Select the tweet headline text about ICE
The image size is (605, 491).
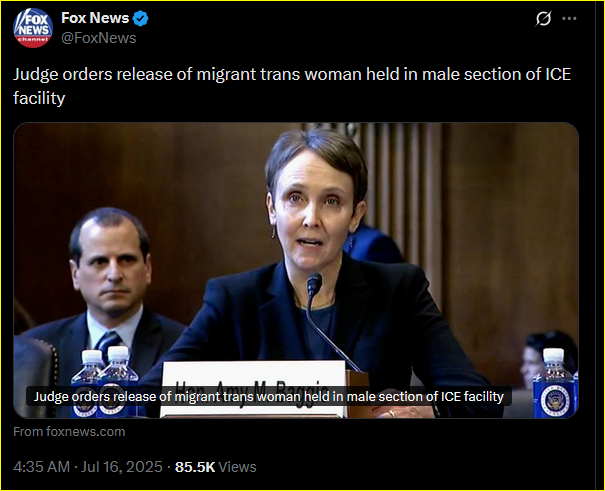292,86
